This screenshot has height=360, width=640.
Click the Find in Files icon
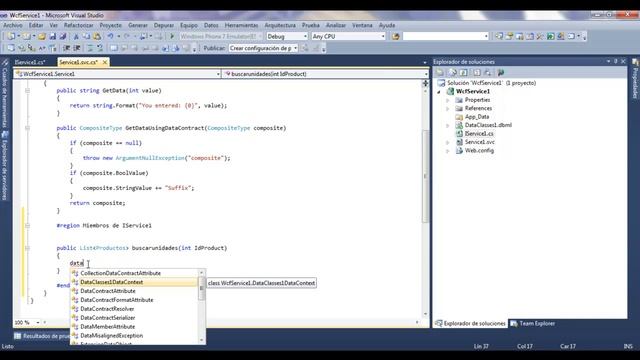396,36
